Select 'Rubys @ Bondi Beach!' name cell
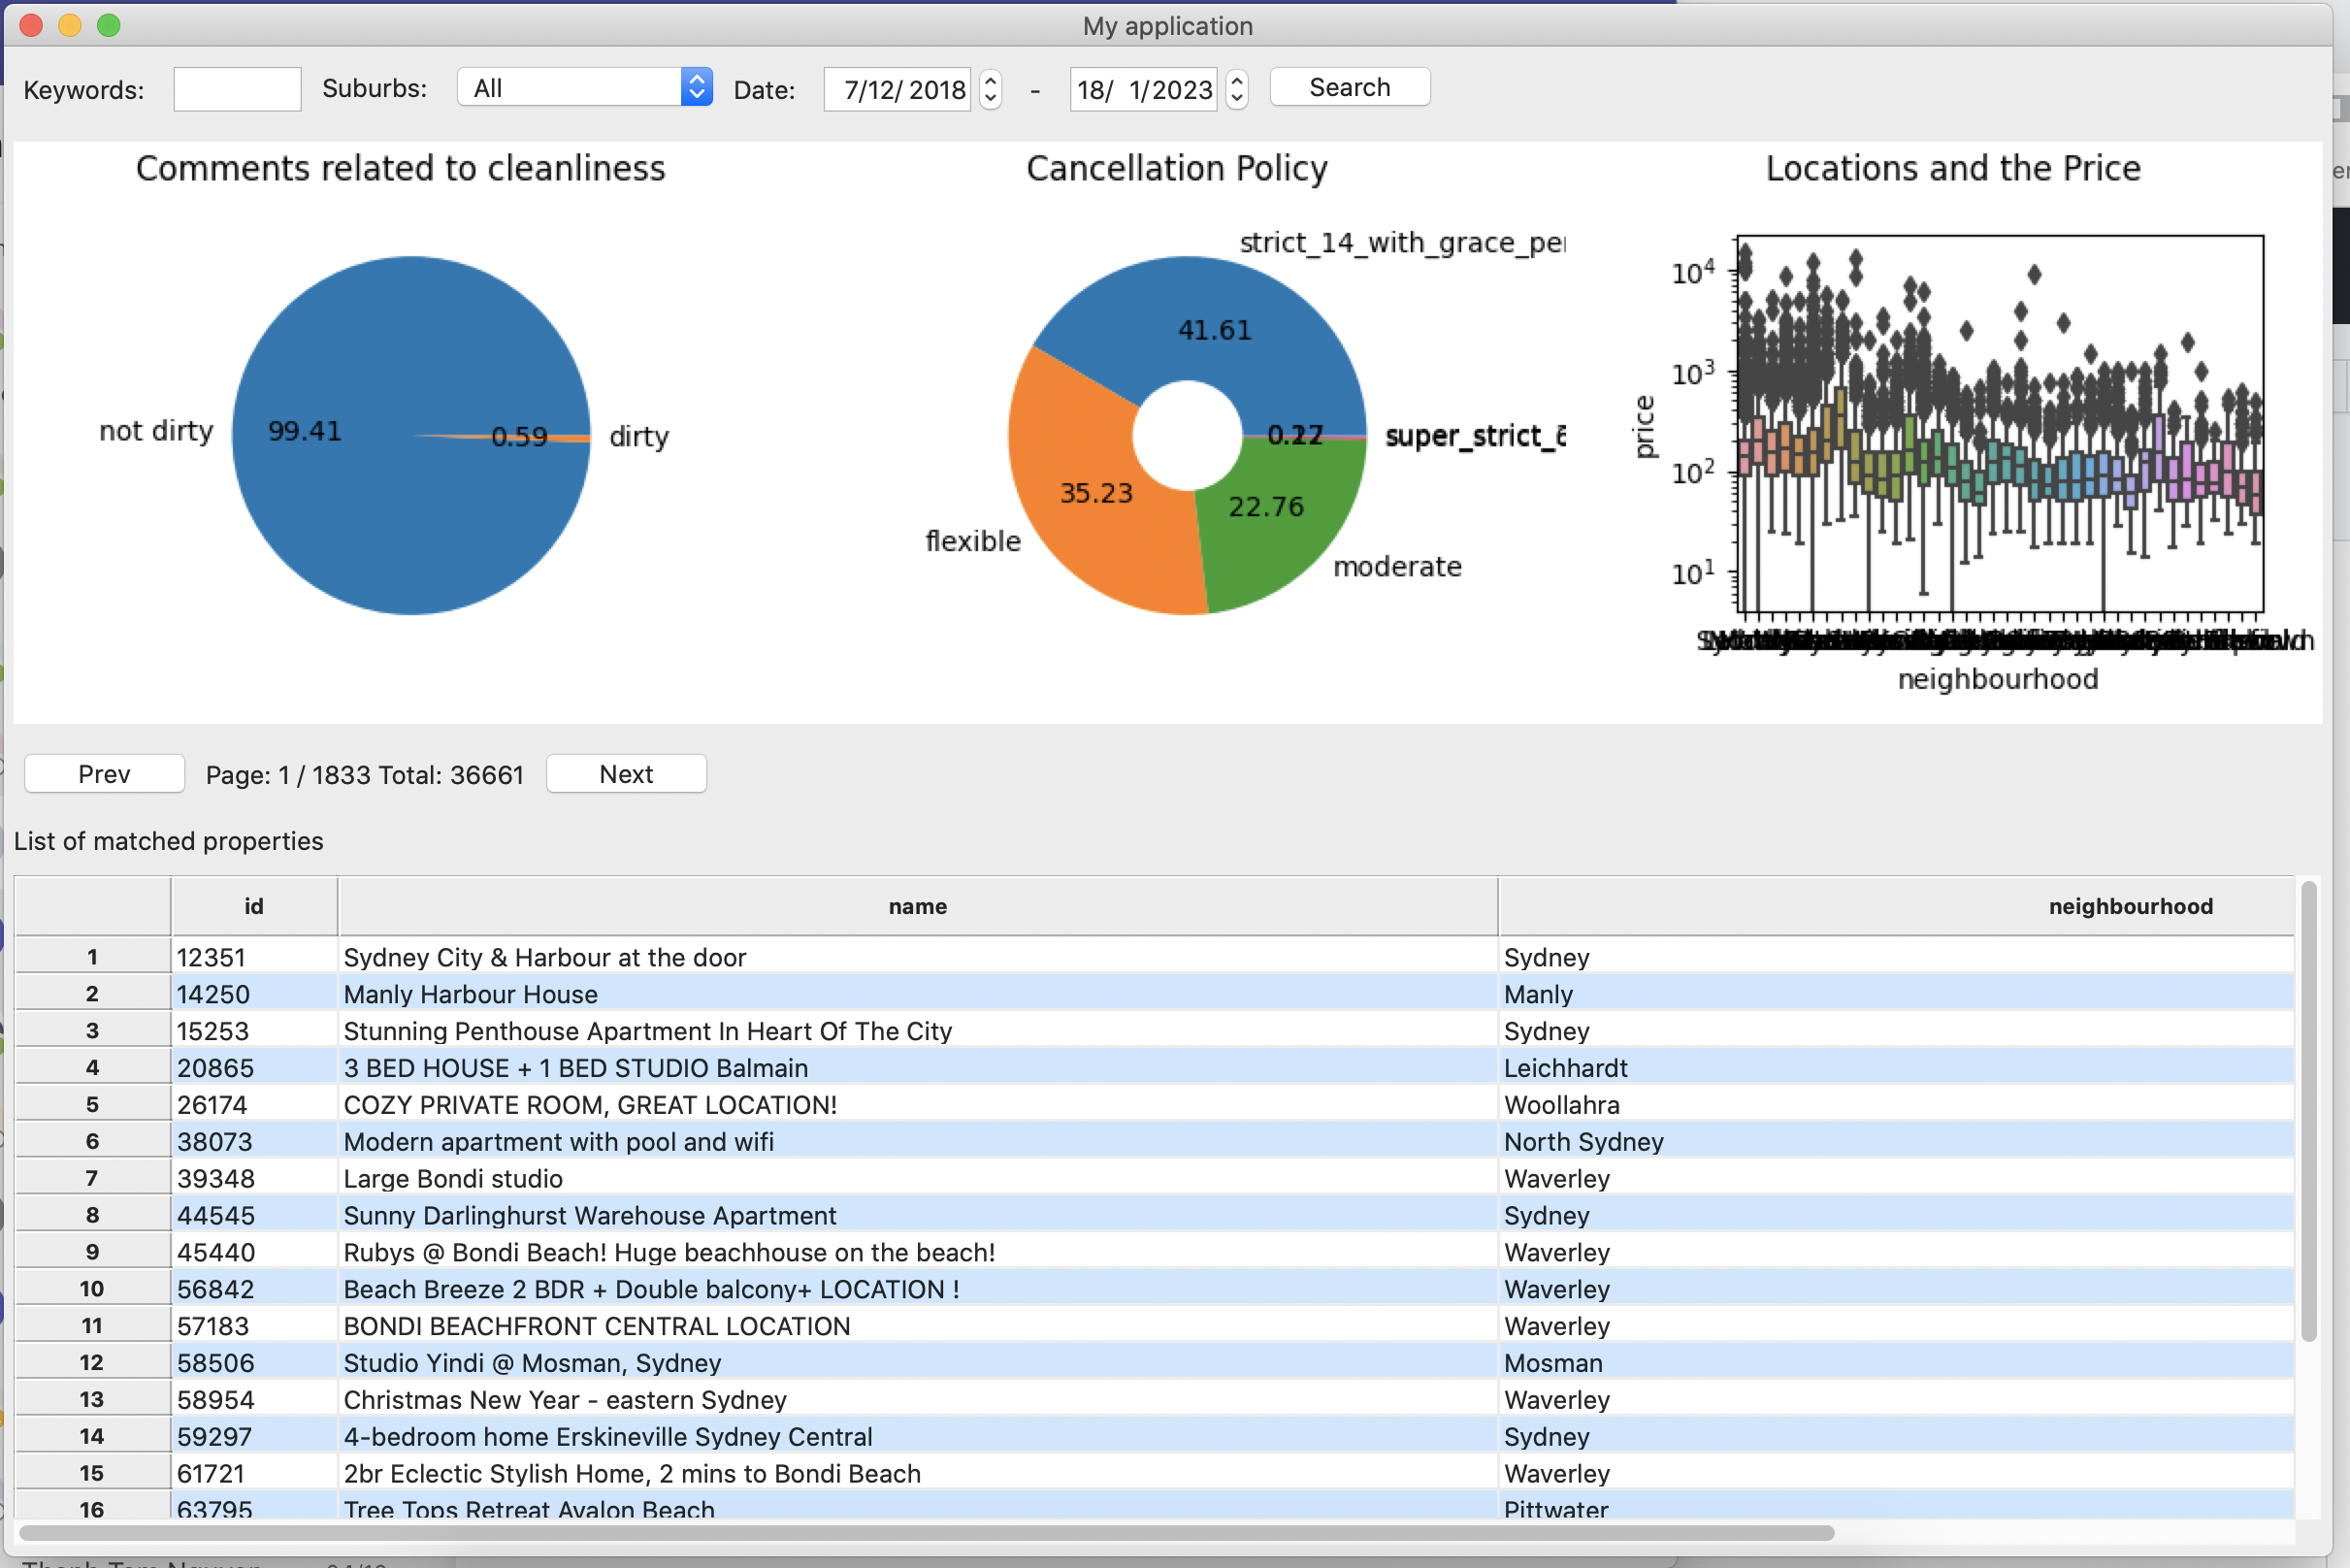The height and width of the screenshot is (1568, 2350). click(x=917, y=1252)
